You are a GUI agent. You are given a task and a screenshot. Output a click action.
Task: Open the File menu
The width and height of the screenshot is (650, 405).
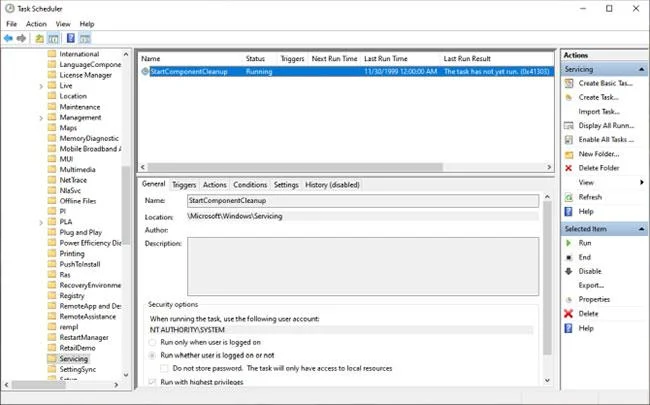point(12,24)
